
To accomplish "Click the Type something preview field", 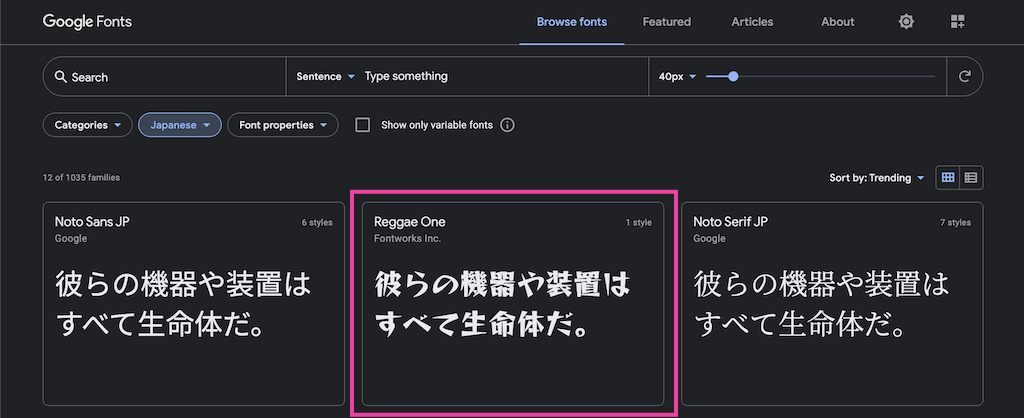I will point(504,76).
